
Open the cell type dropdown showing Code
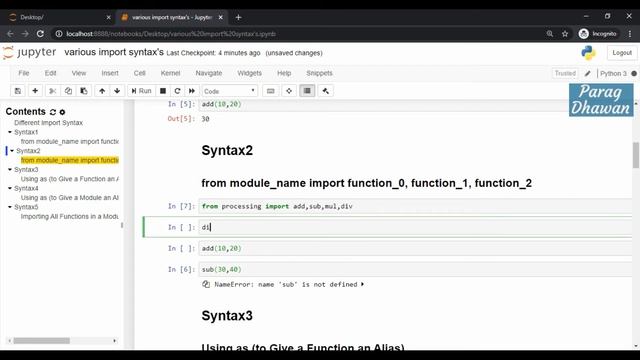click(230, 91)
